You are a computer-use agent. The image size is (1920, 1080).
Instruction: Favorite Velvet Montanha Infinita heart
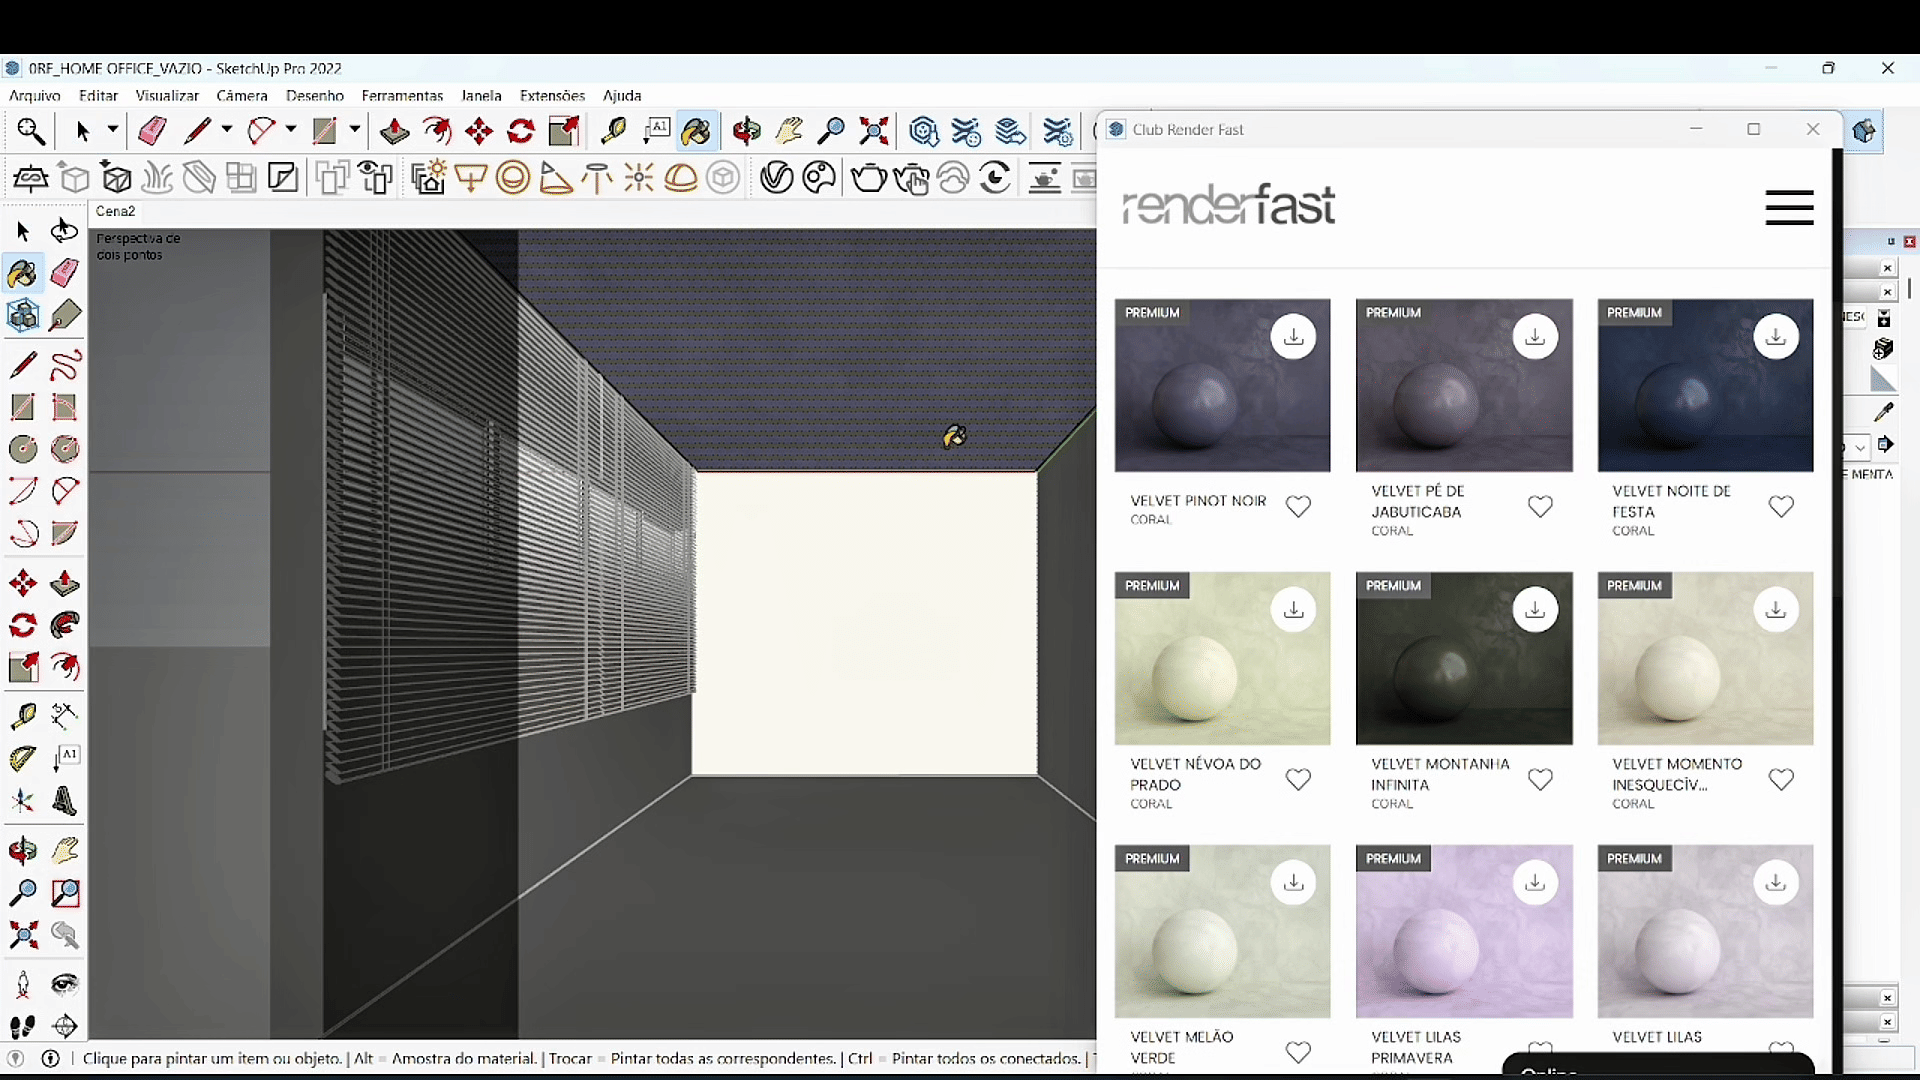pyautogui.click(x=1540, y=779)
